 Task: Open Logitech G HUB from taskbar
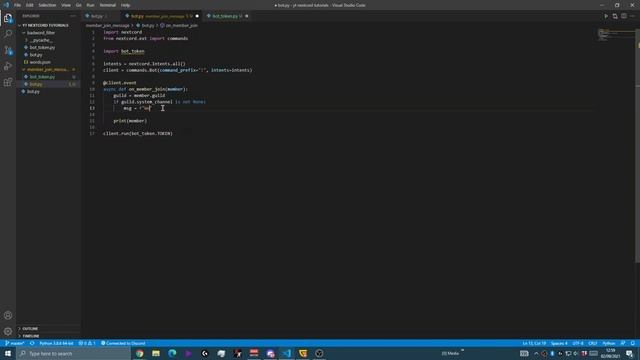point(205,353)
